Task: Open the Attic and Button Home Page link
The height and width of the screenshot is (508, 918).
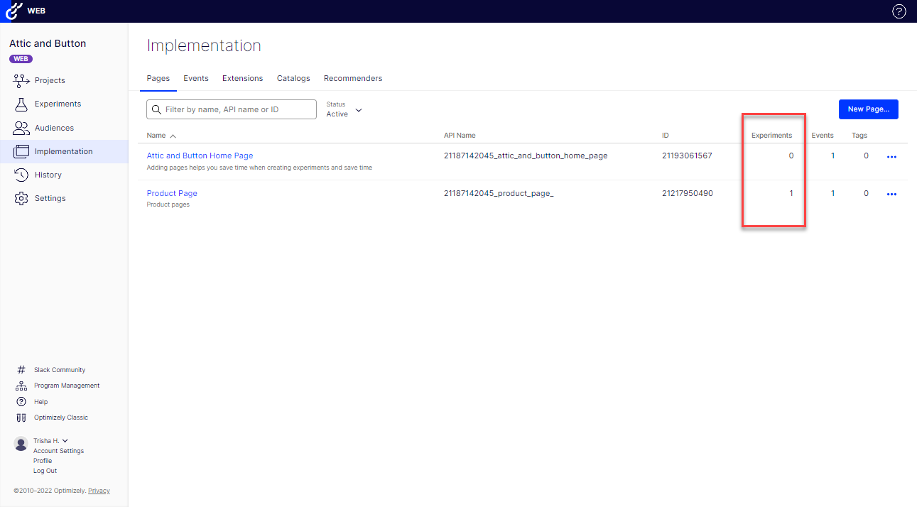Action: pos(200,156)
